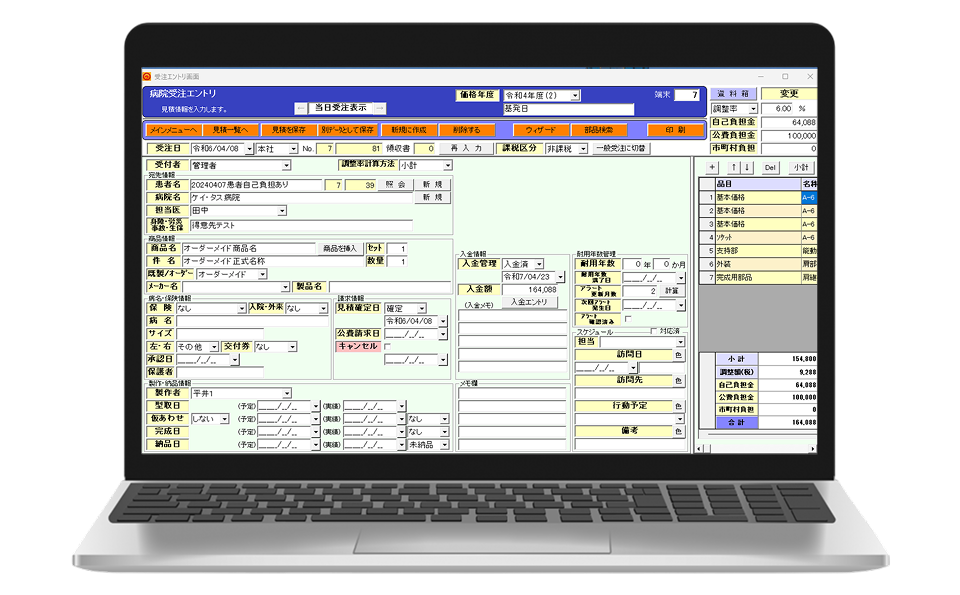Select 見積一覧へ in the orange menu bar
Image resolution: width=960 pixels, height=595 pixels.
pyautogui.click(x=231, y=130)
